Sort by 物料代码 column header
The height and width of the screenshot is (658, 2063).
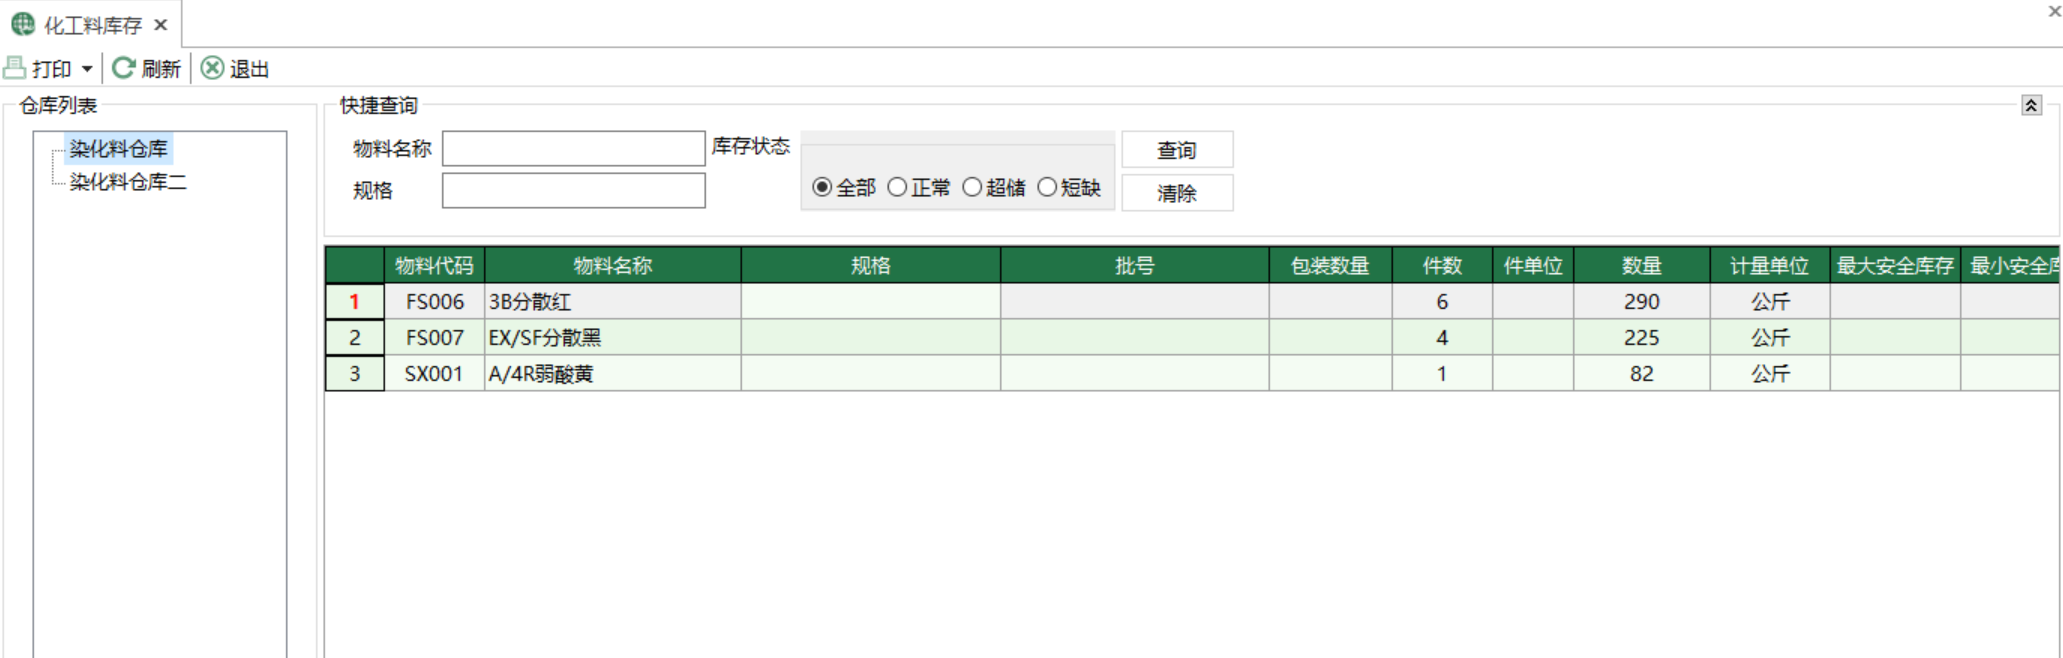pos(434,265)
